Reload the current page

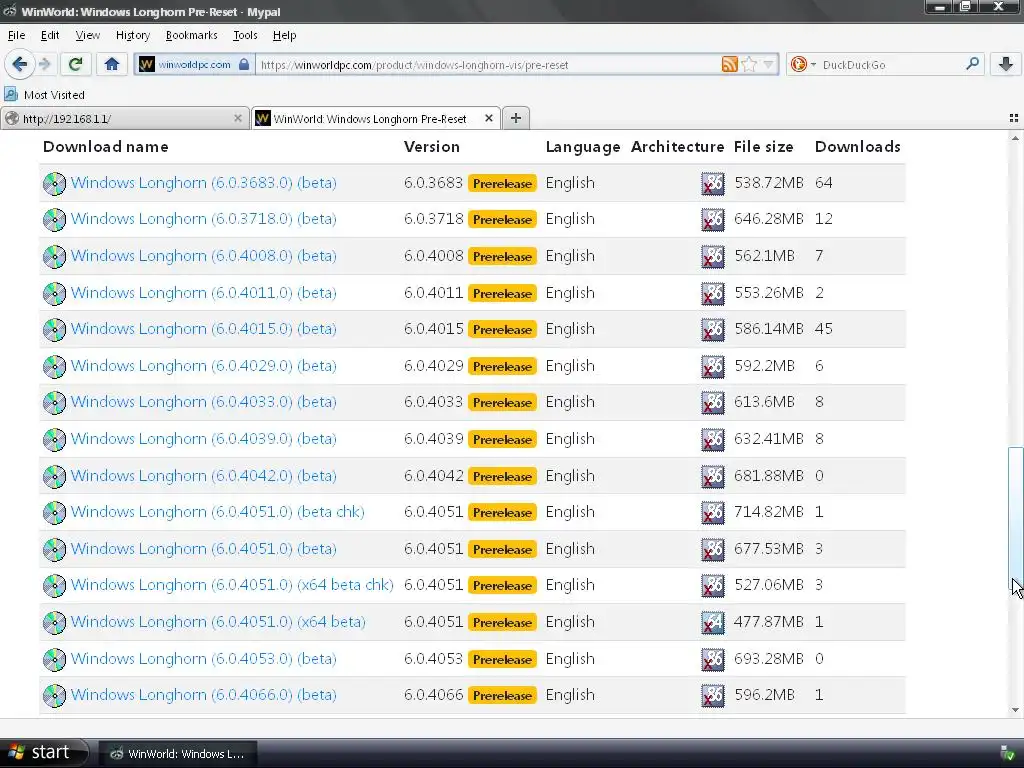click(75, 64)
